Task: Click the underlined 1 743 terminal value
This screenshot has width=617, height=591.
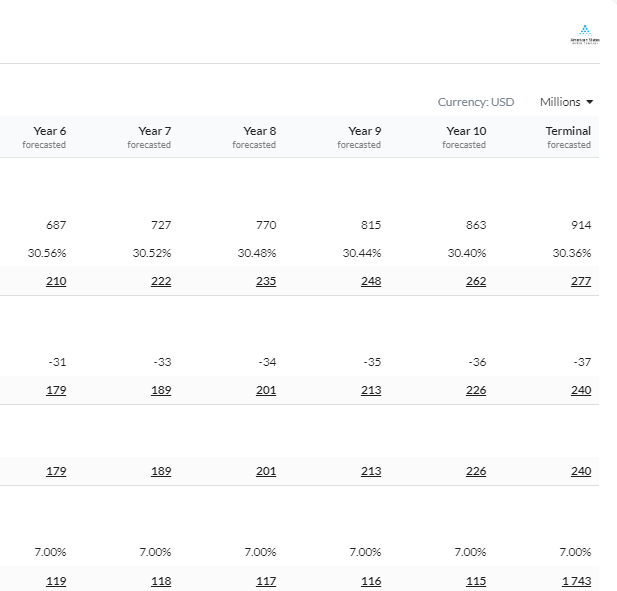Action: 576,581
